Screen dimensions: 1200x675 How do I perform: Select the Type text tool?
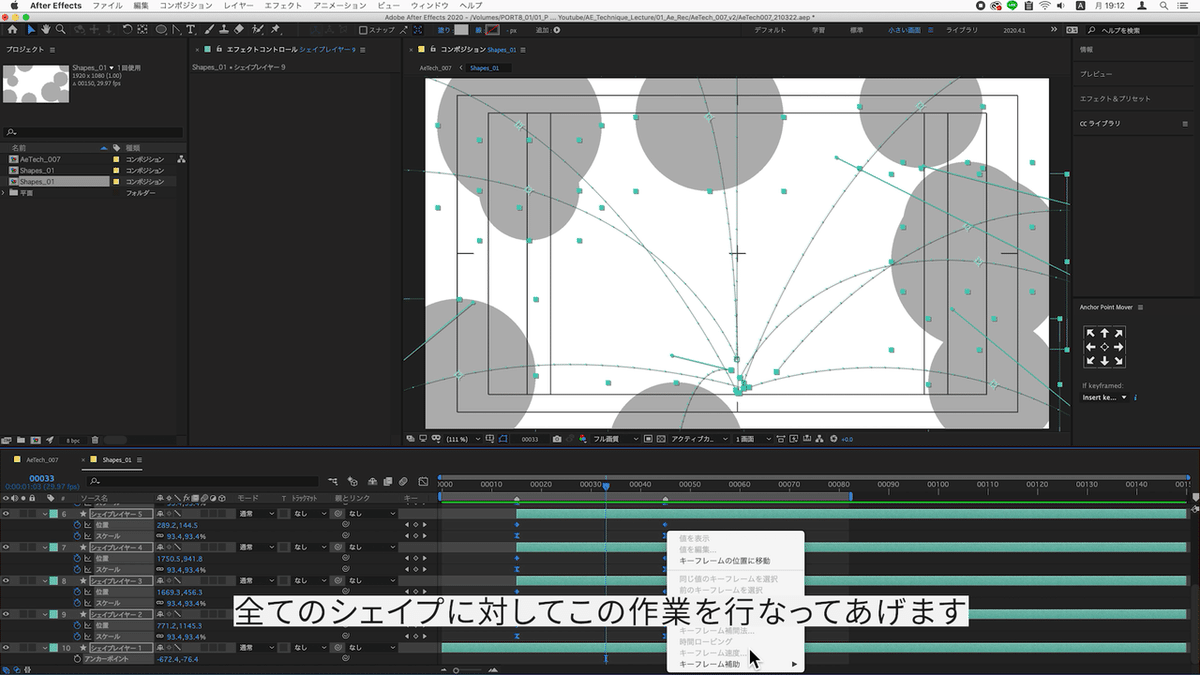pos(190,30)
